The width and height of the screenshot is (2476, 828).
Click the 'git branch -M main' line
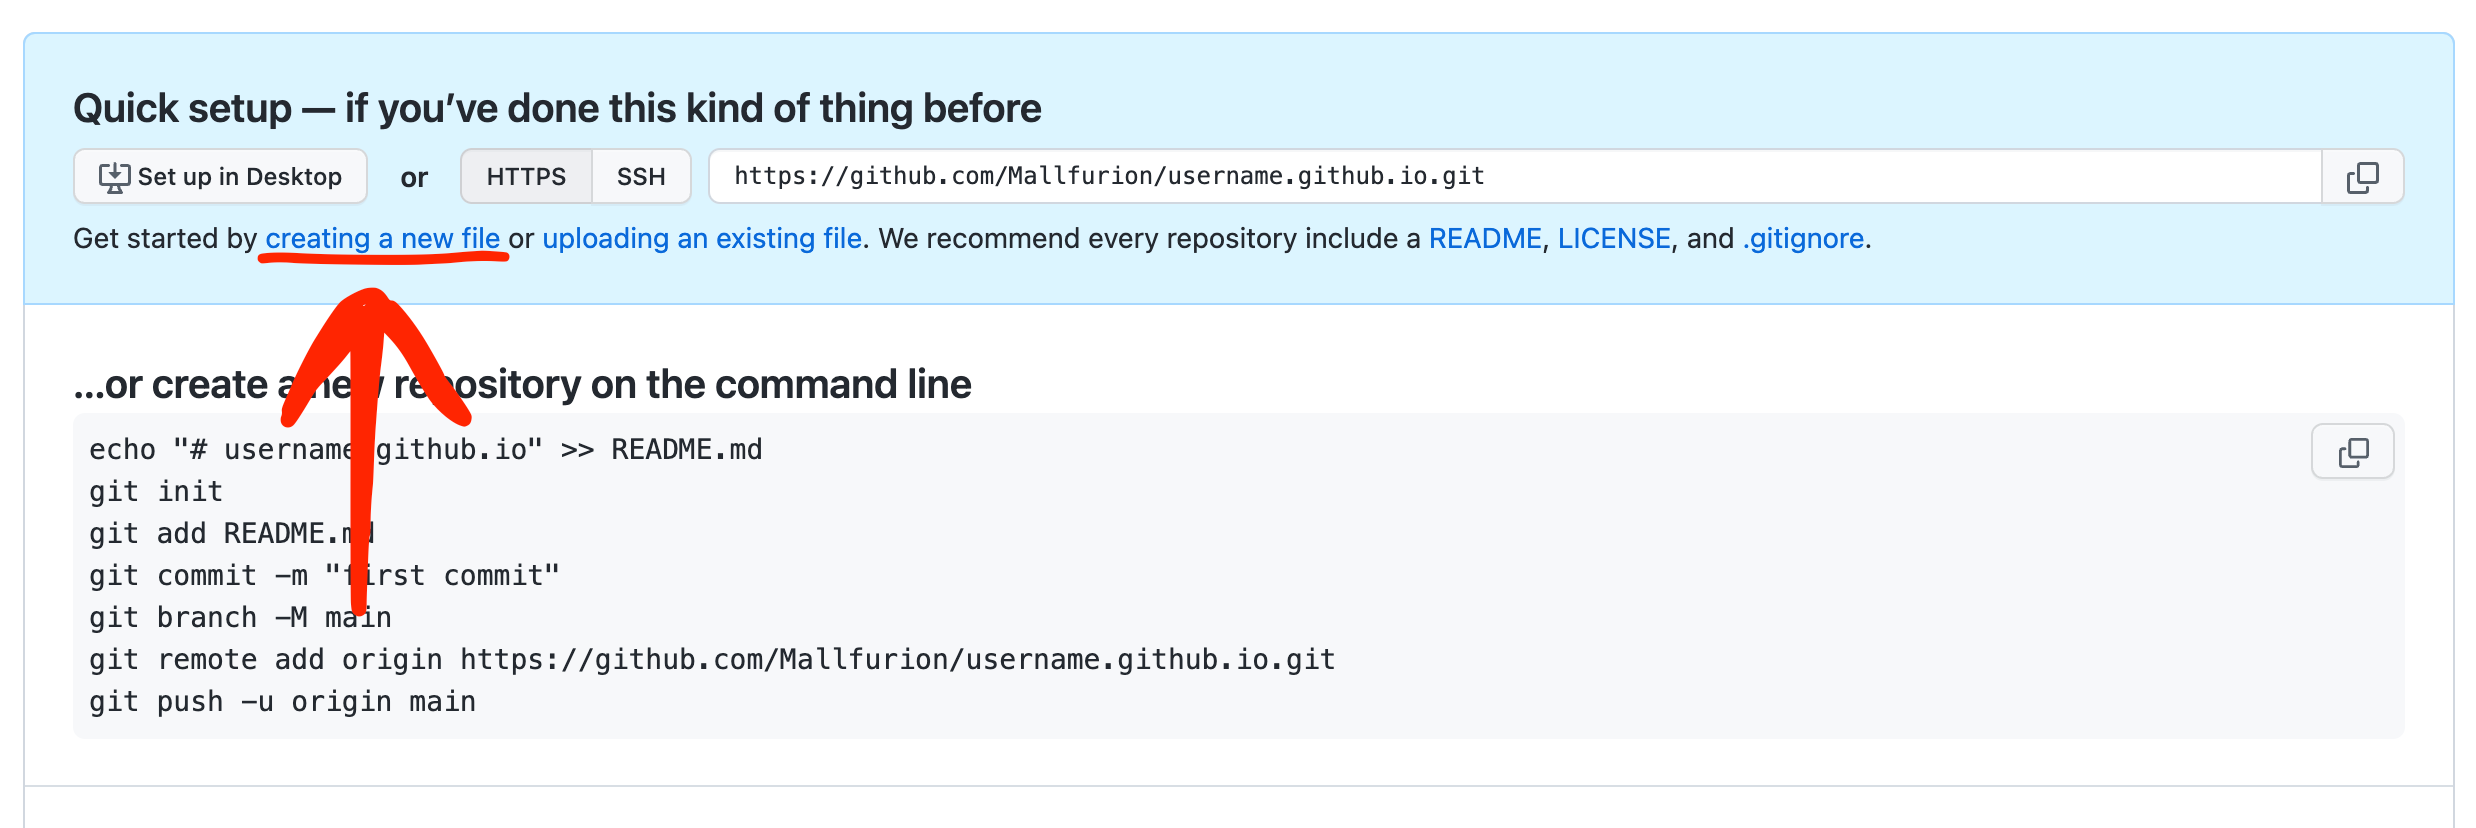pos(240,618)
